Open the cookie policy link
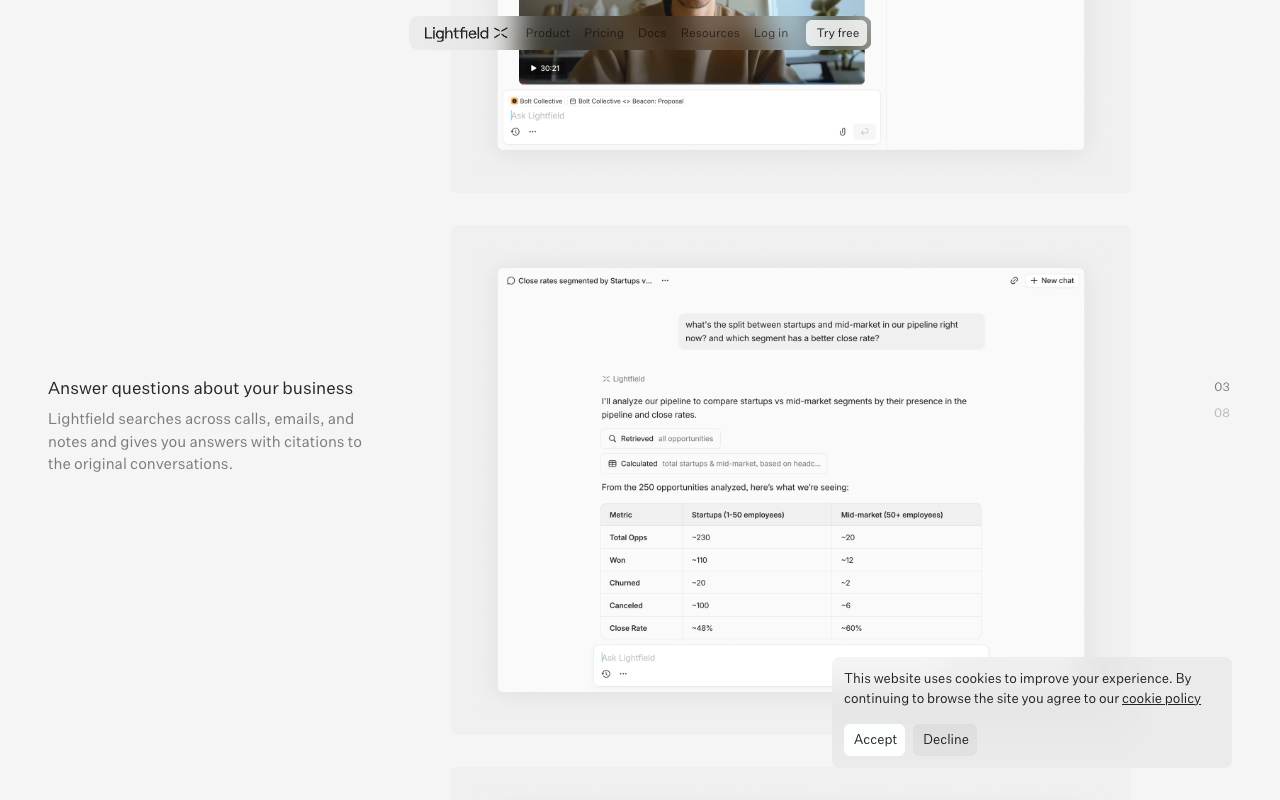The height and width of the screenshot is (800, 1280). click(x=1161, y=699)
